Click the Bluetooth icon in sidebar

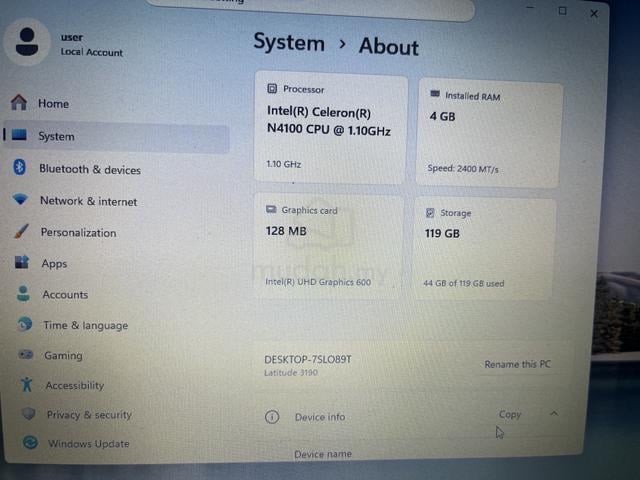point(20,167)
